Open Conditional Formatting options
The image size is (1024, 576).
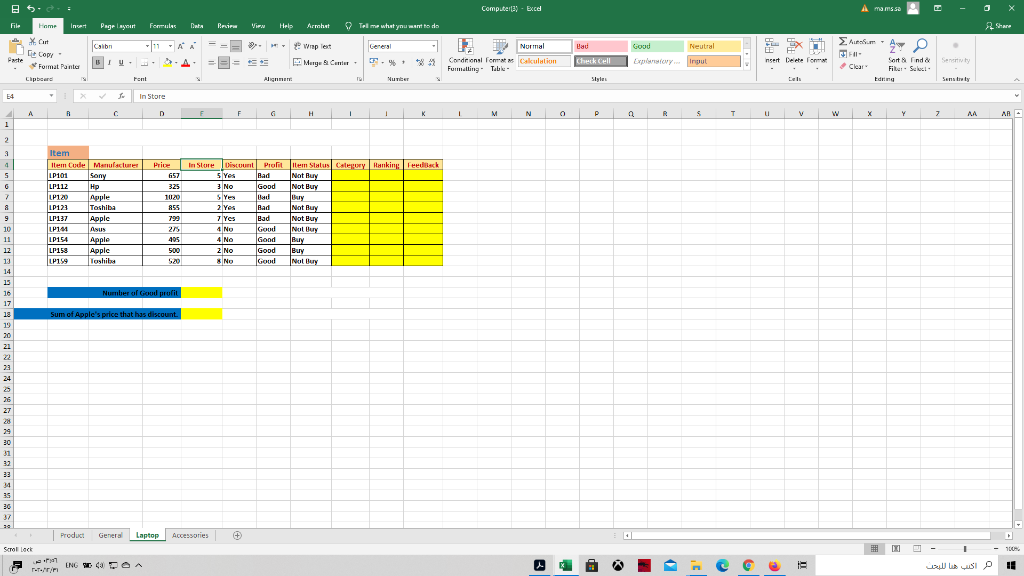click(466, 55)
